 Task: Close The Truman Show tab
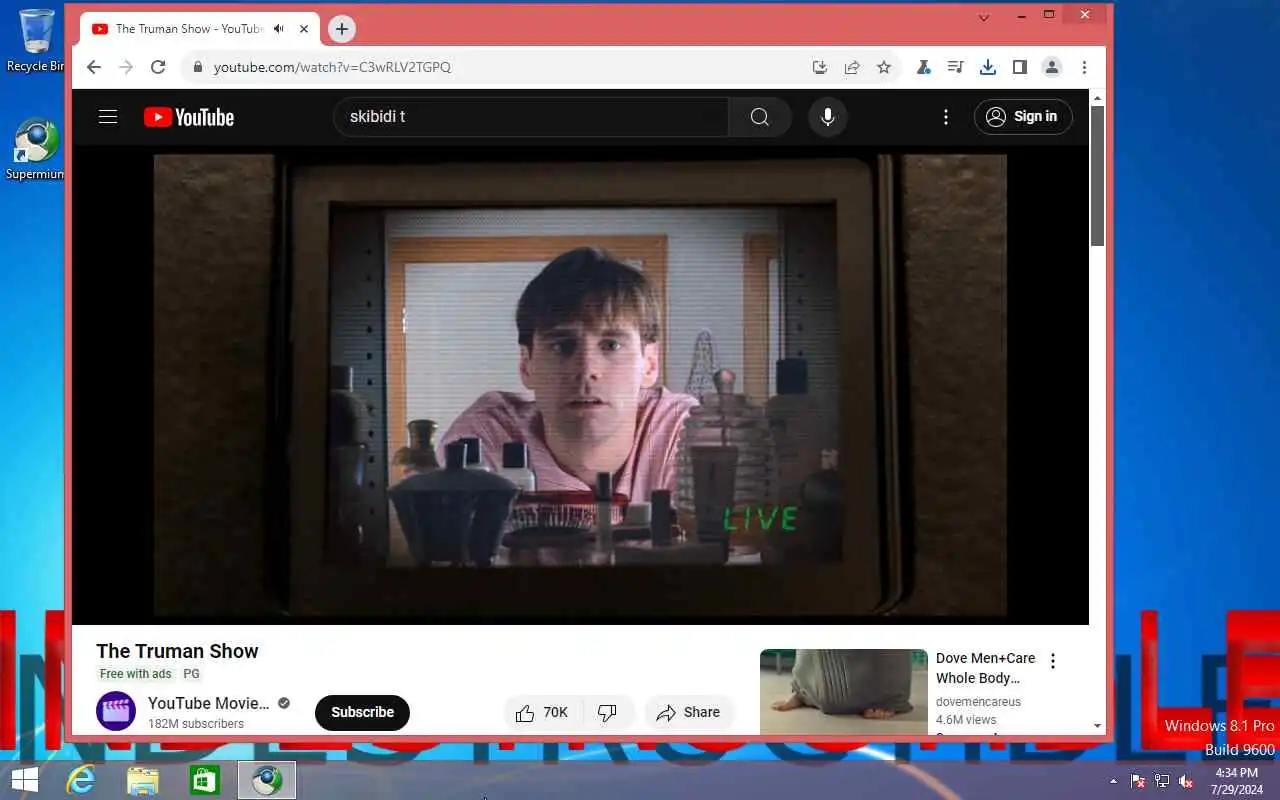pyautogui.click(x=304, y=29)
